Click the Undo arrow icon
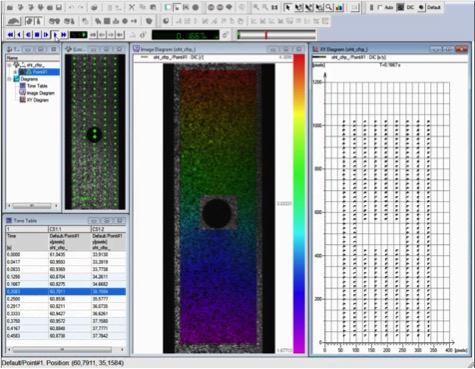 coord(71,7)
